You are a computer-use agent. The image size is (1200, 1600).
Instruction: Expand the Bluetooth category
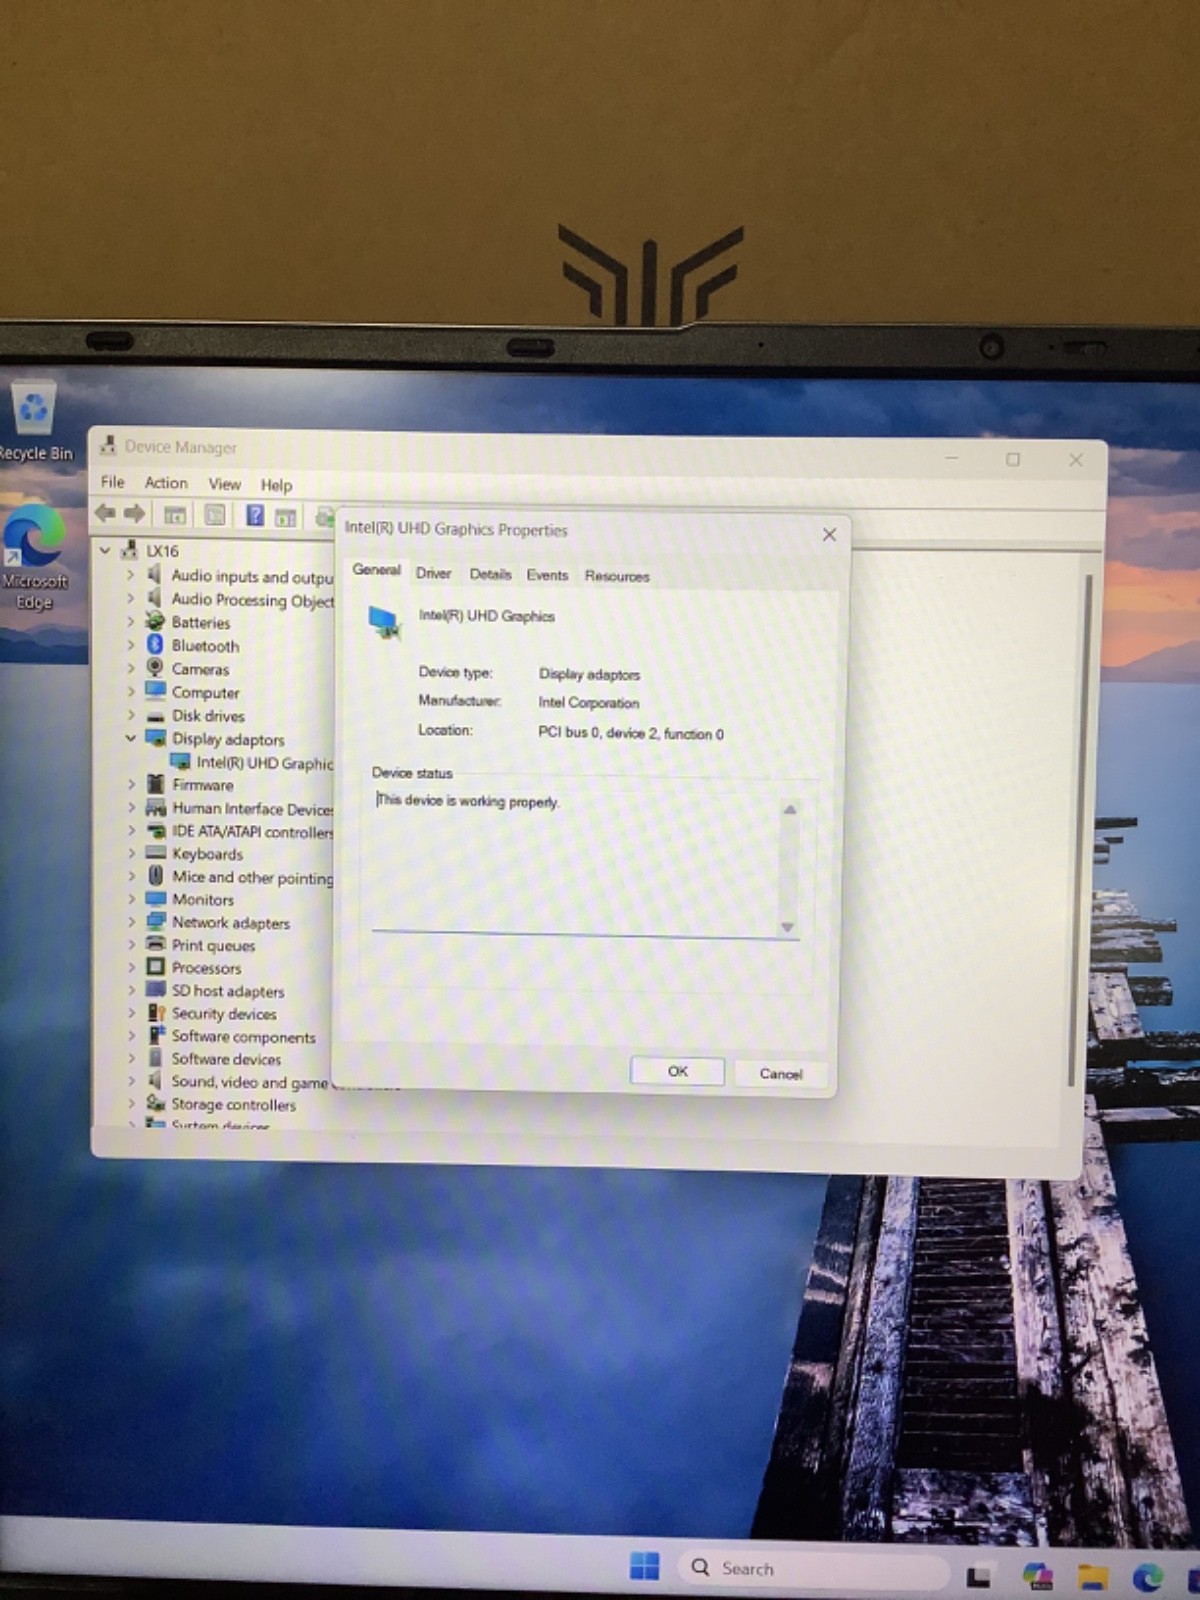pyautogui.click(x=130, y=645)
